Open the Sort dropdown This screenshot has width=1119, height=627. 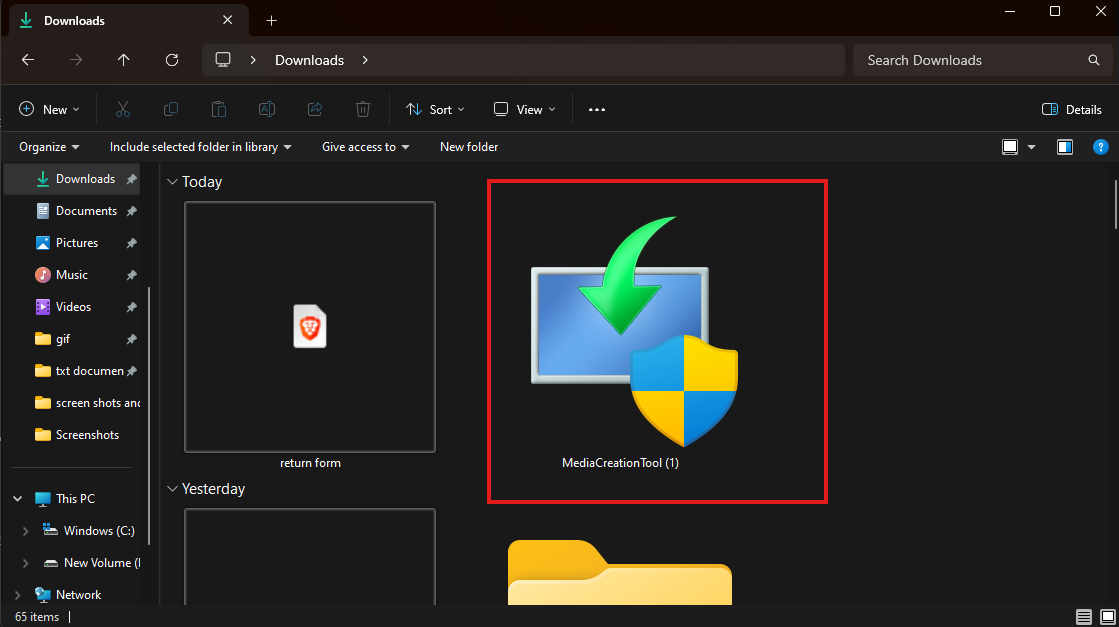(x=435, y=109)
